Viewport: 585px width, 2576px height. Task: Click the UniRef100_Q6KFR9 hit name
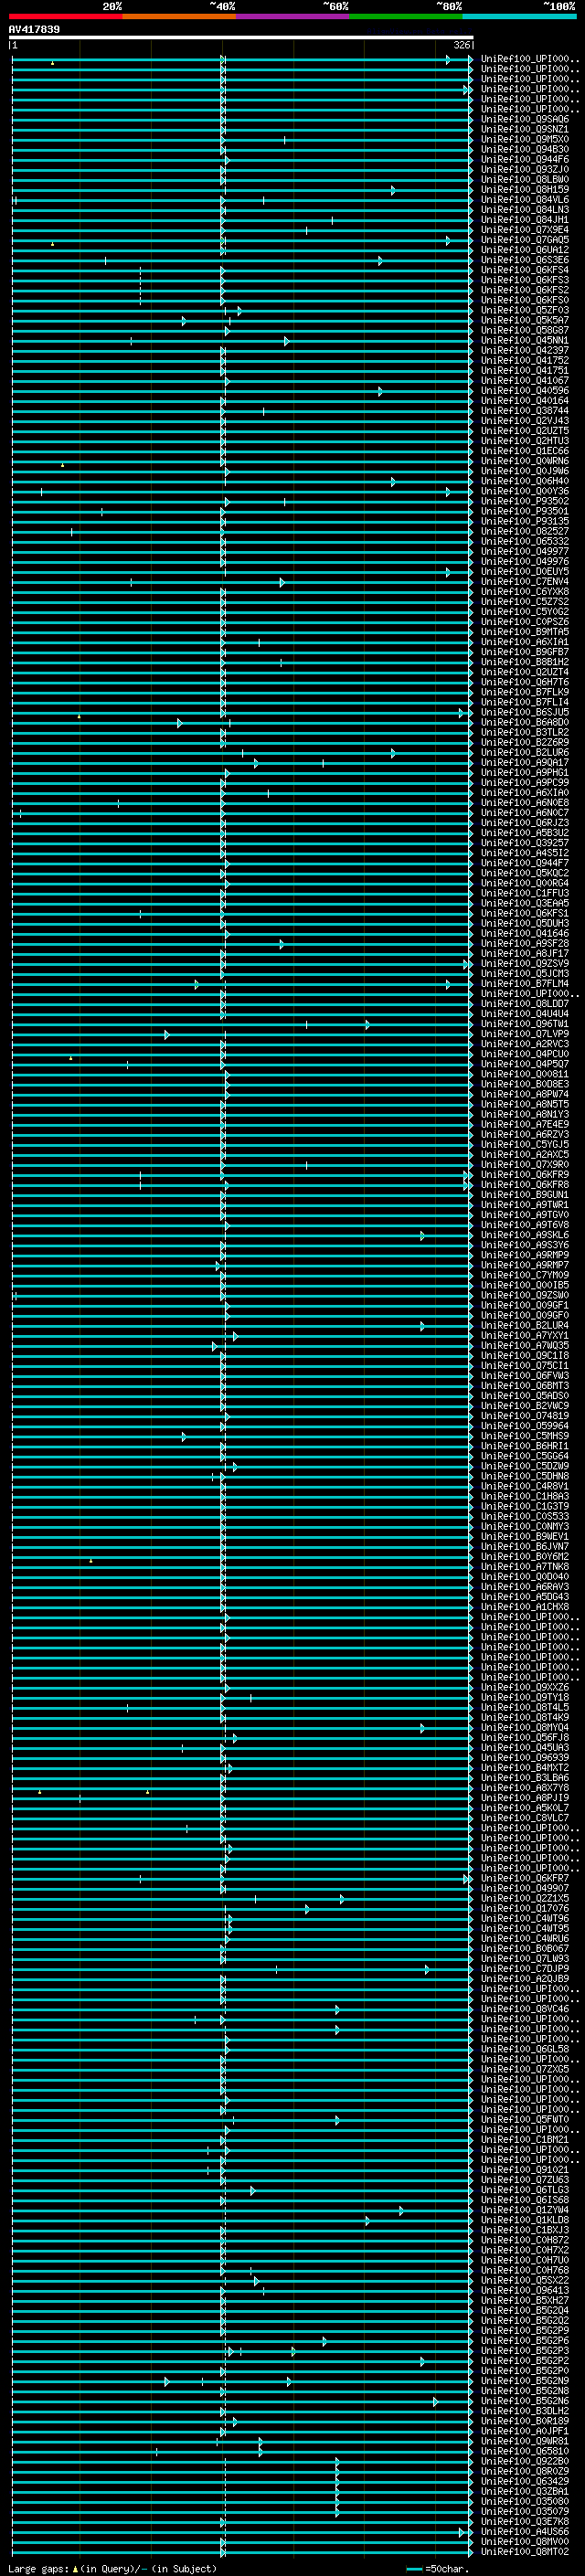click(x=524, y=1175)
